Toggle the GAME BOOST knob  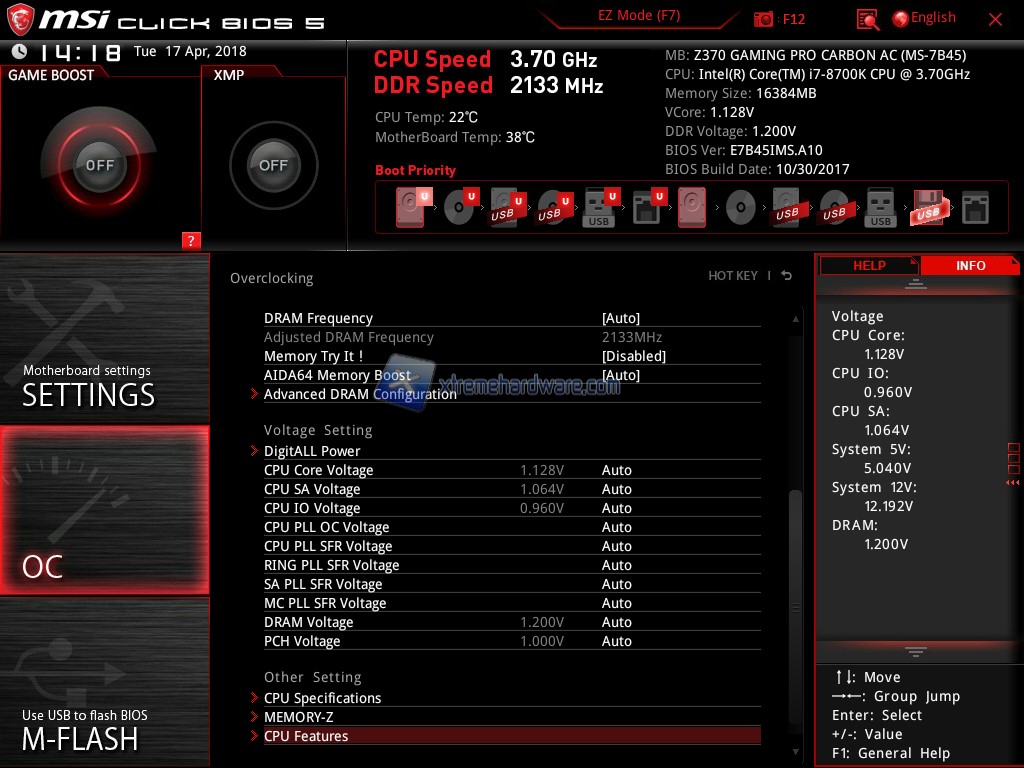(x=100, y=165)
